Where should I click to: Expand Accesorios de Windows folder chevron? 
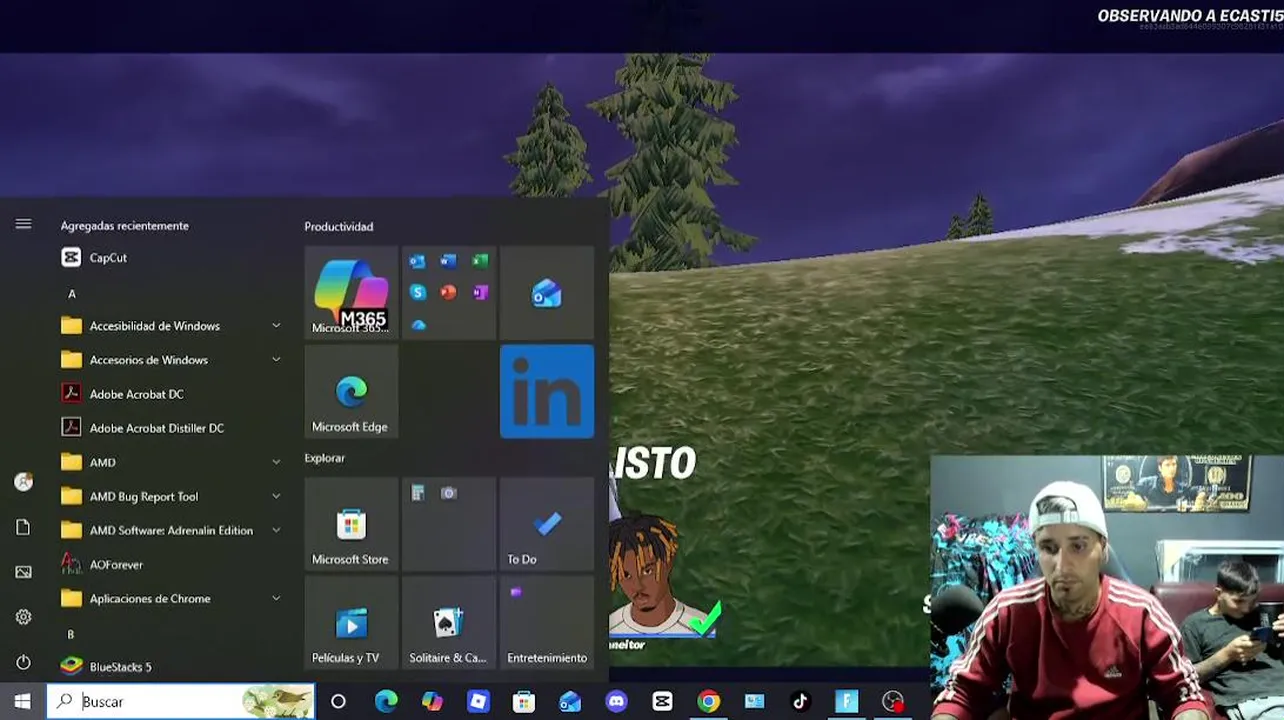point(276,360)
